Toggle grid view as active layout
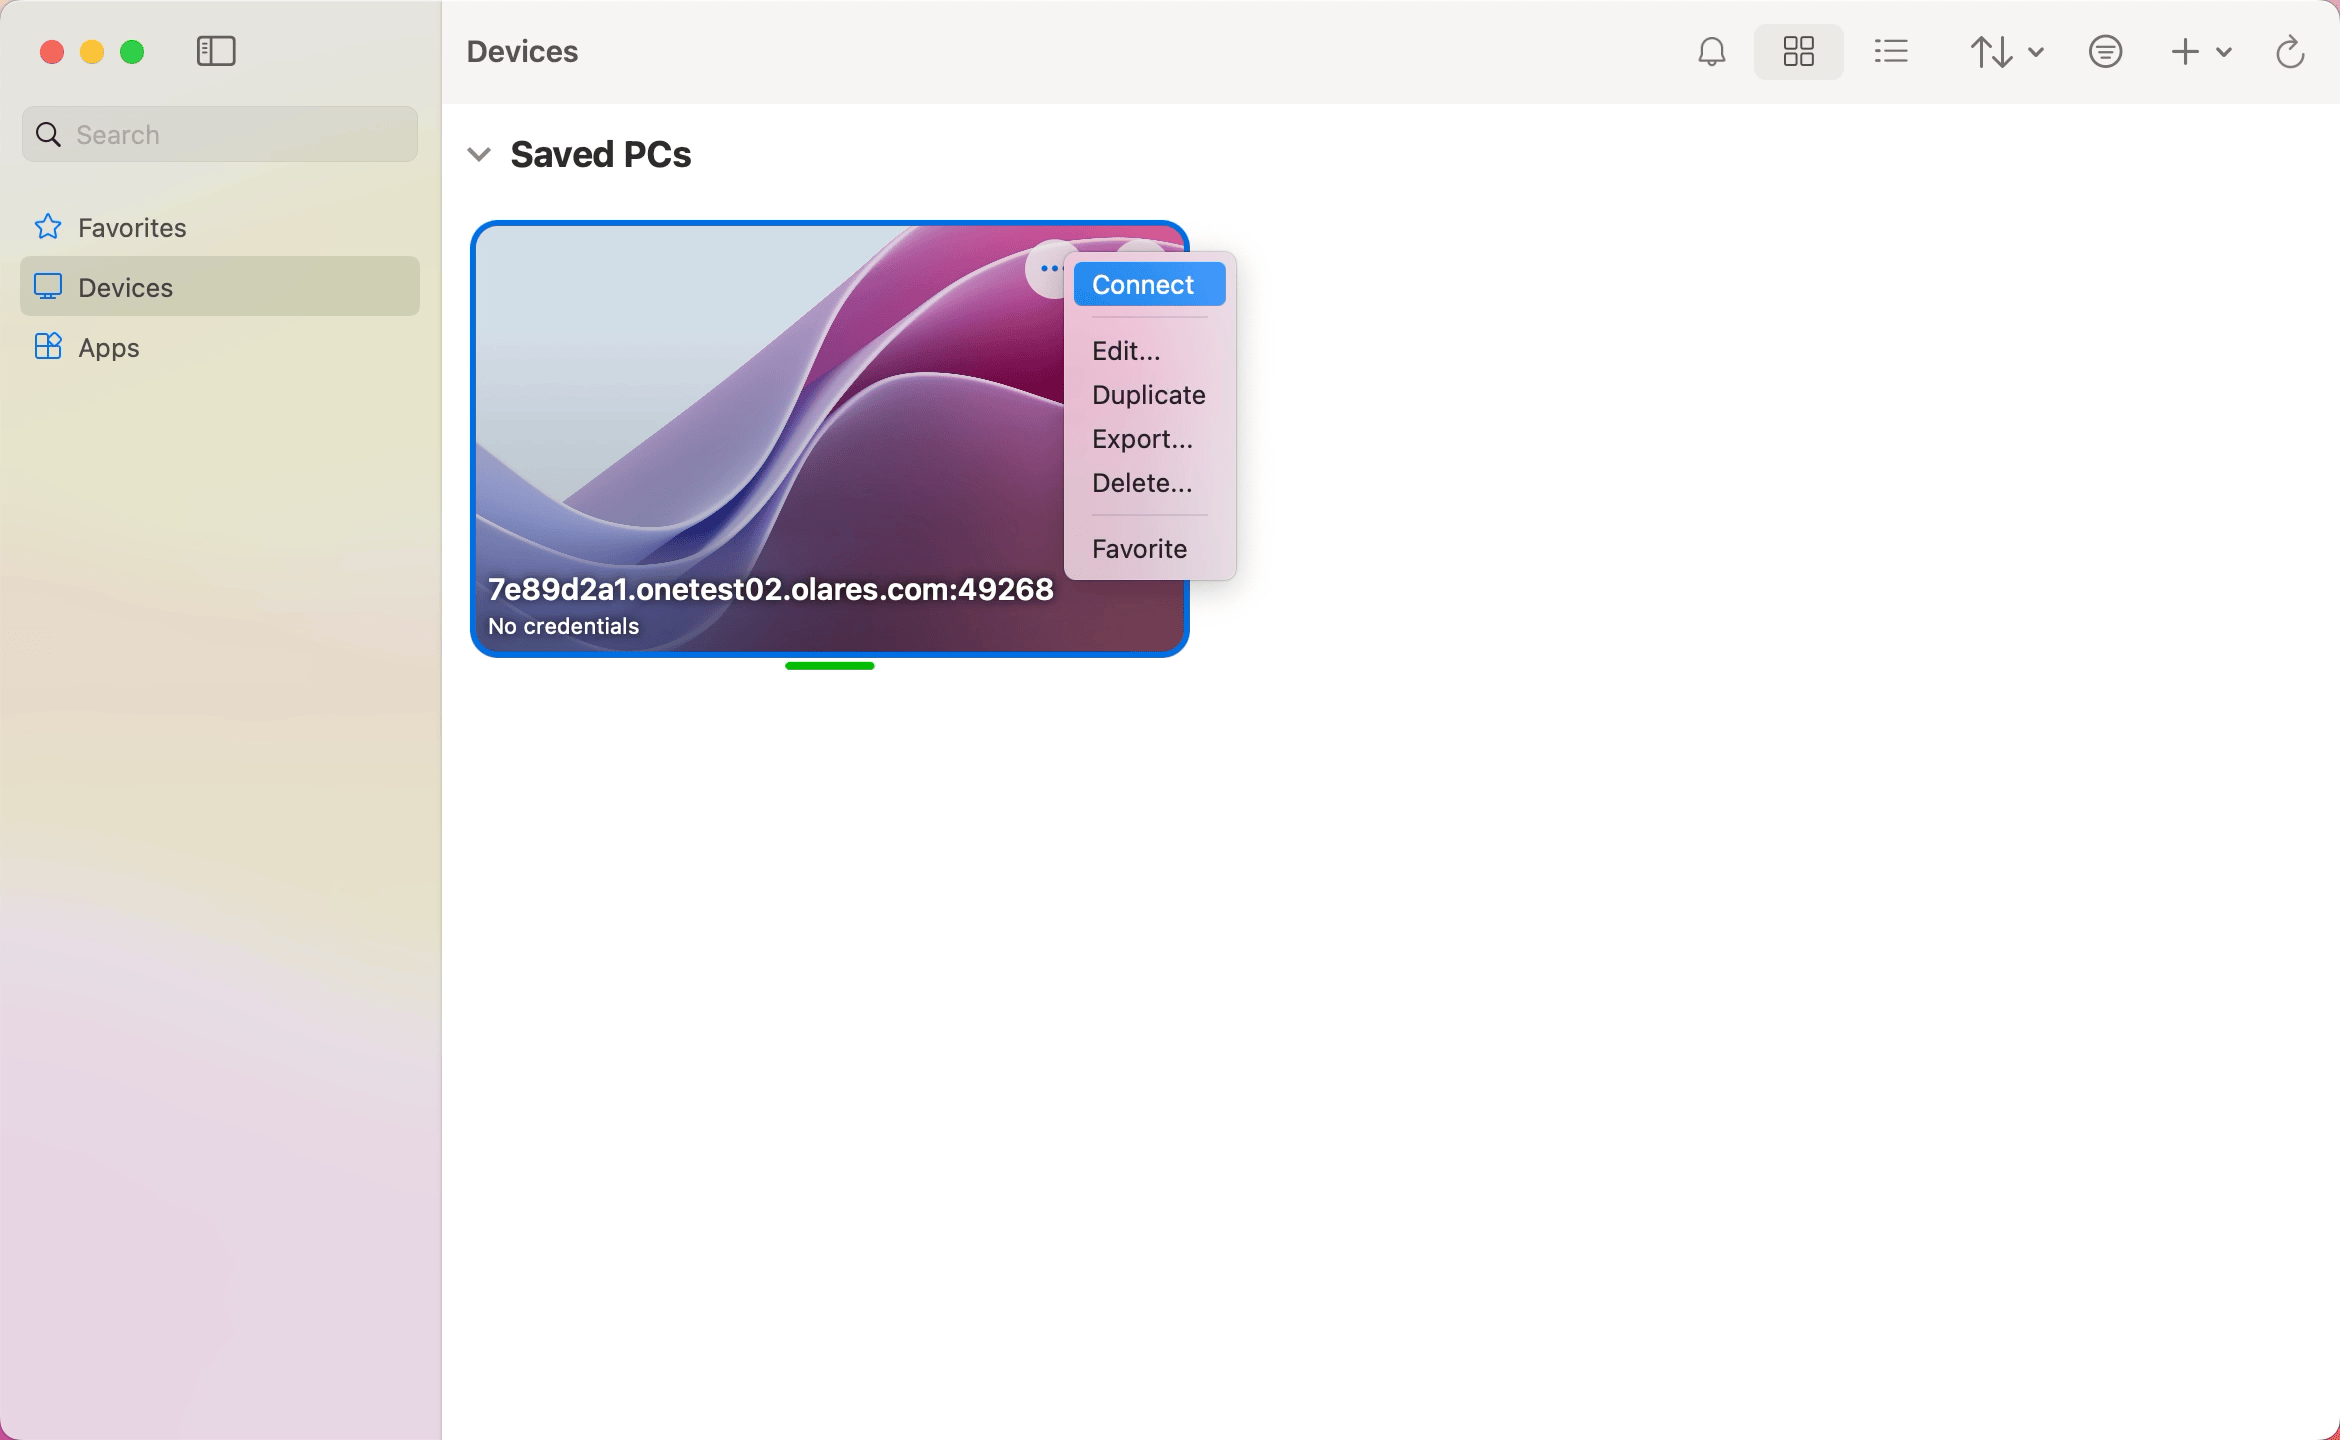This screenshot has width=2340, height=1440. point(1798,51)
